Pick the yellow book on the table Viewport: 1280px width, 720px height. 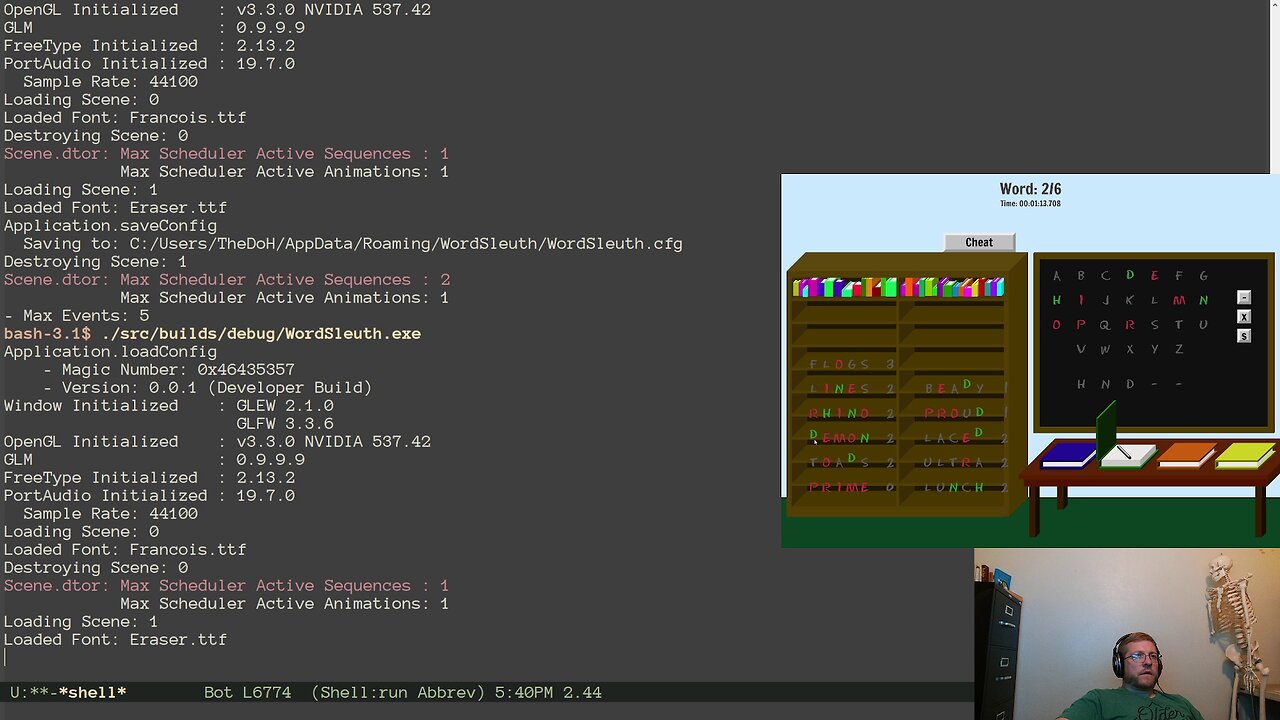pyautogui.click(x=1245, y=454)
